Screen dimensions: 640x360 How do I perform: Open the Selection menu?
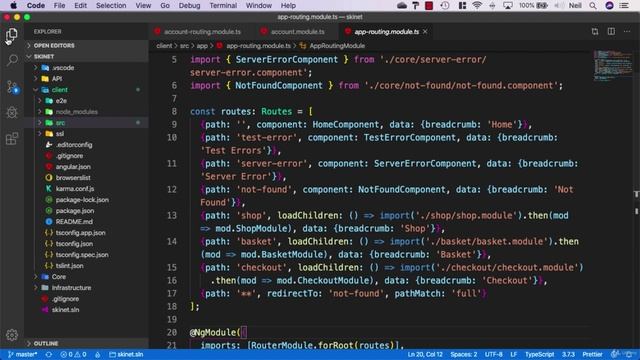click(111, 6)
